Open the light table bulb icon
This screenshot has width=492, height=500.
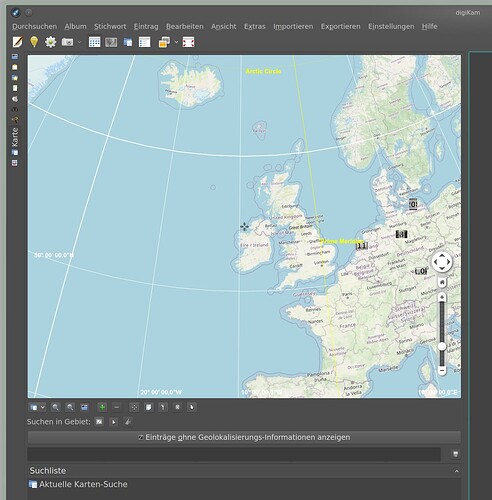34,42
